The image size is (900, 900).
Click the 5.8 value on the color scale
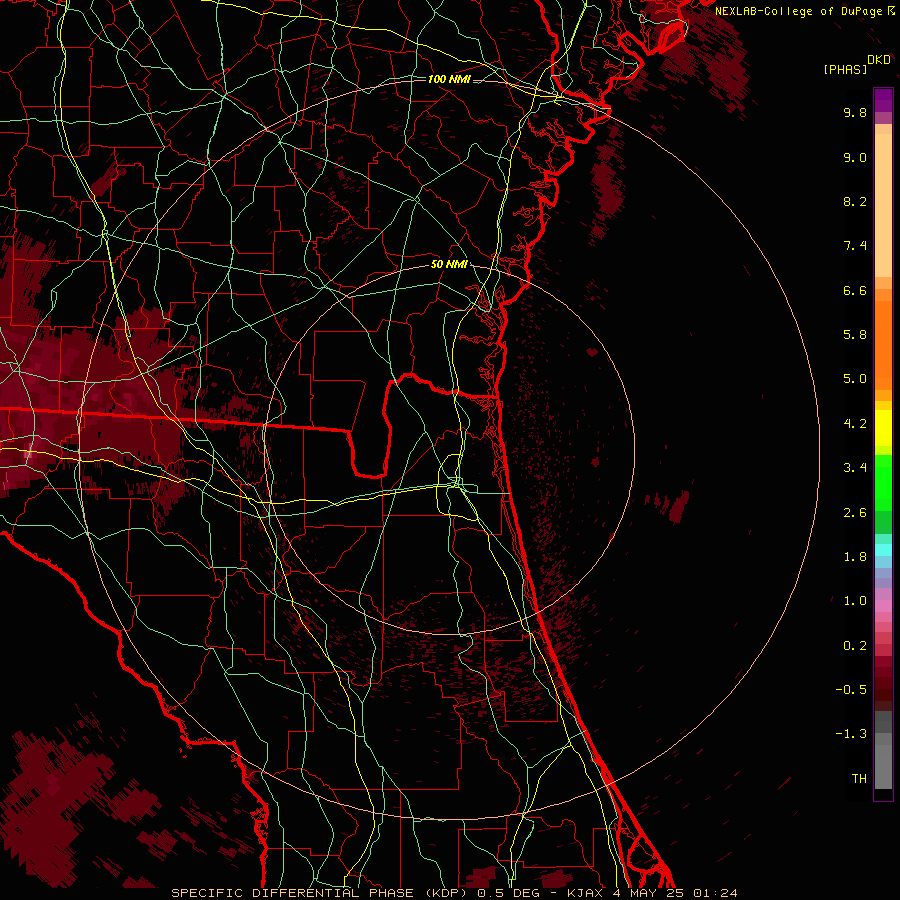point(855,335)
